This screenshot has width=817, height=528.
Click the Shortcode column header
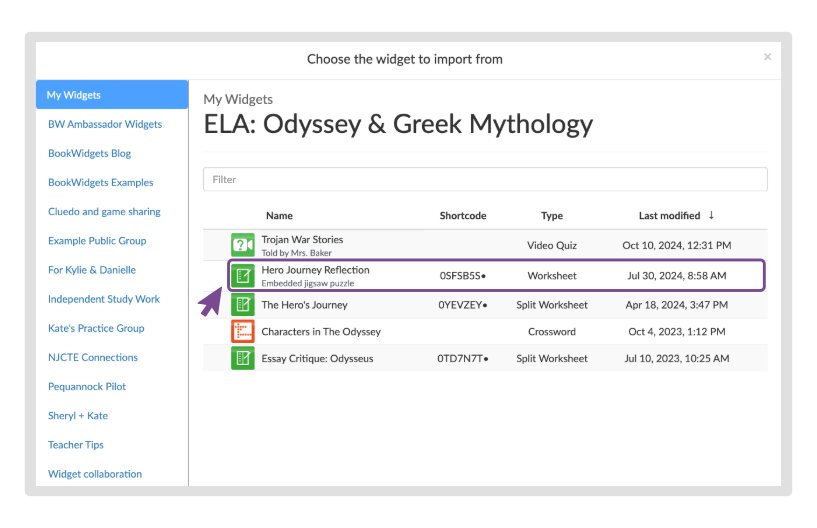pos(462,216)
